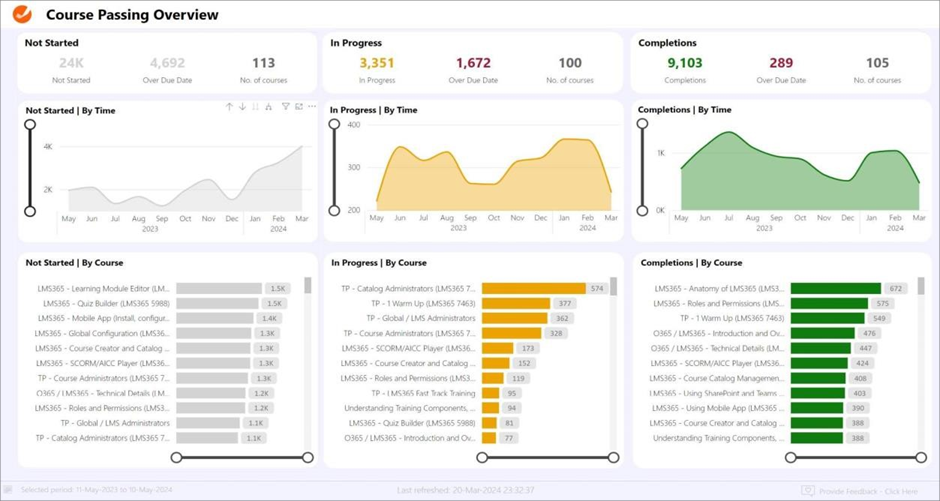Select the green bar labeled 672

[835, 288]
